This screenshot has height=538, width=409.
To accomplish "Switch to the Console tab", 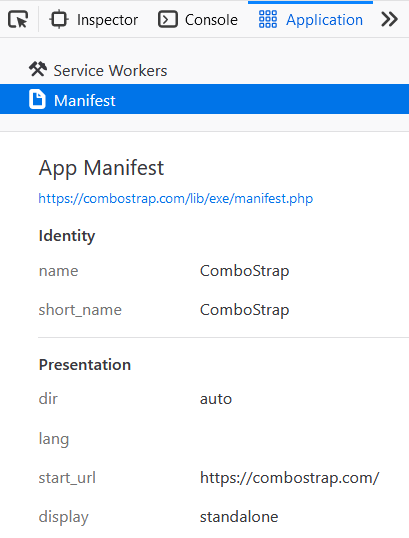I will 198,20.
